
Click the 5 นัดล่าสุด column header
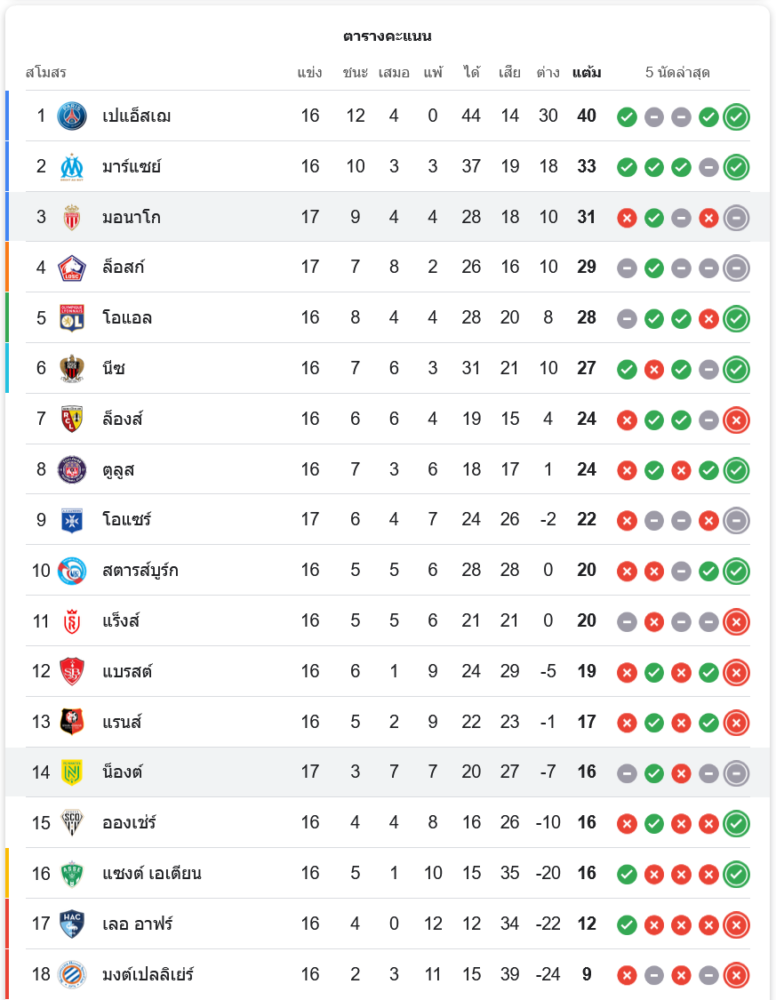[x=678, y=73]
